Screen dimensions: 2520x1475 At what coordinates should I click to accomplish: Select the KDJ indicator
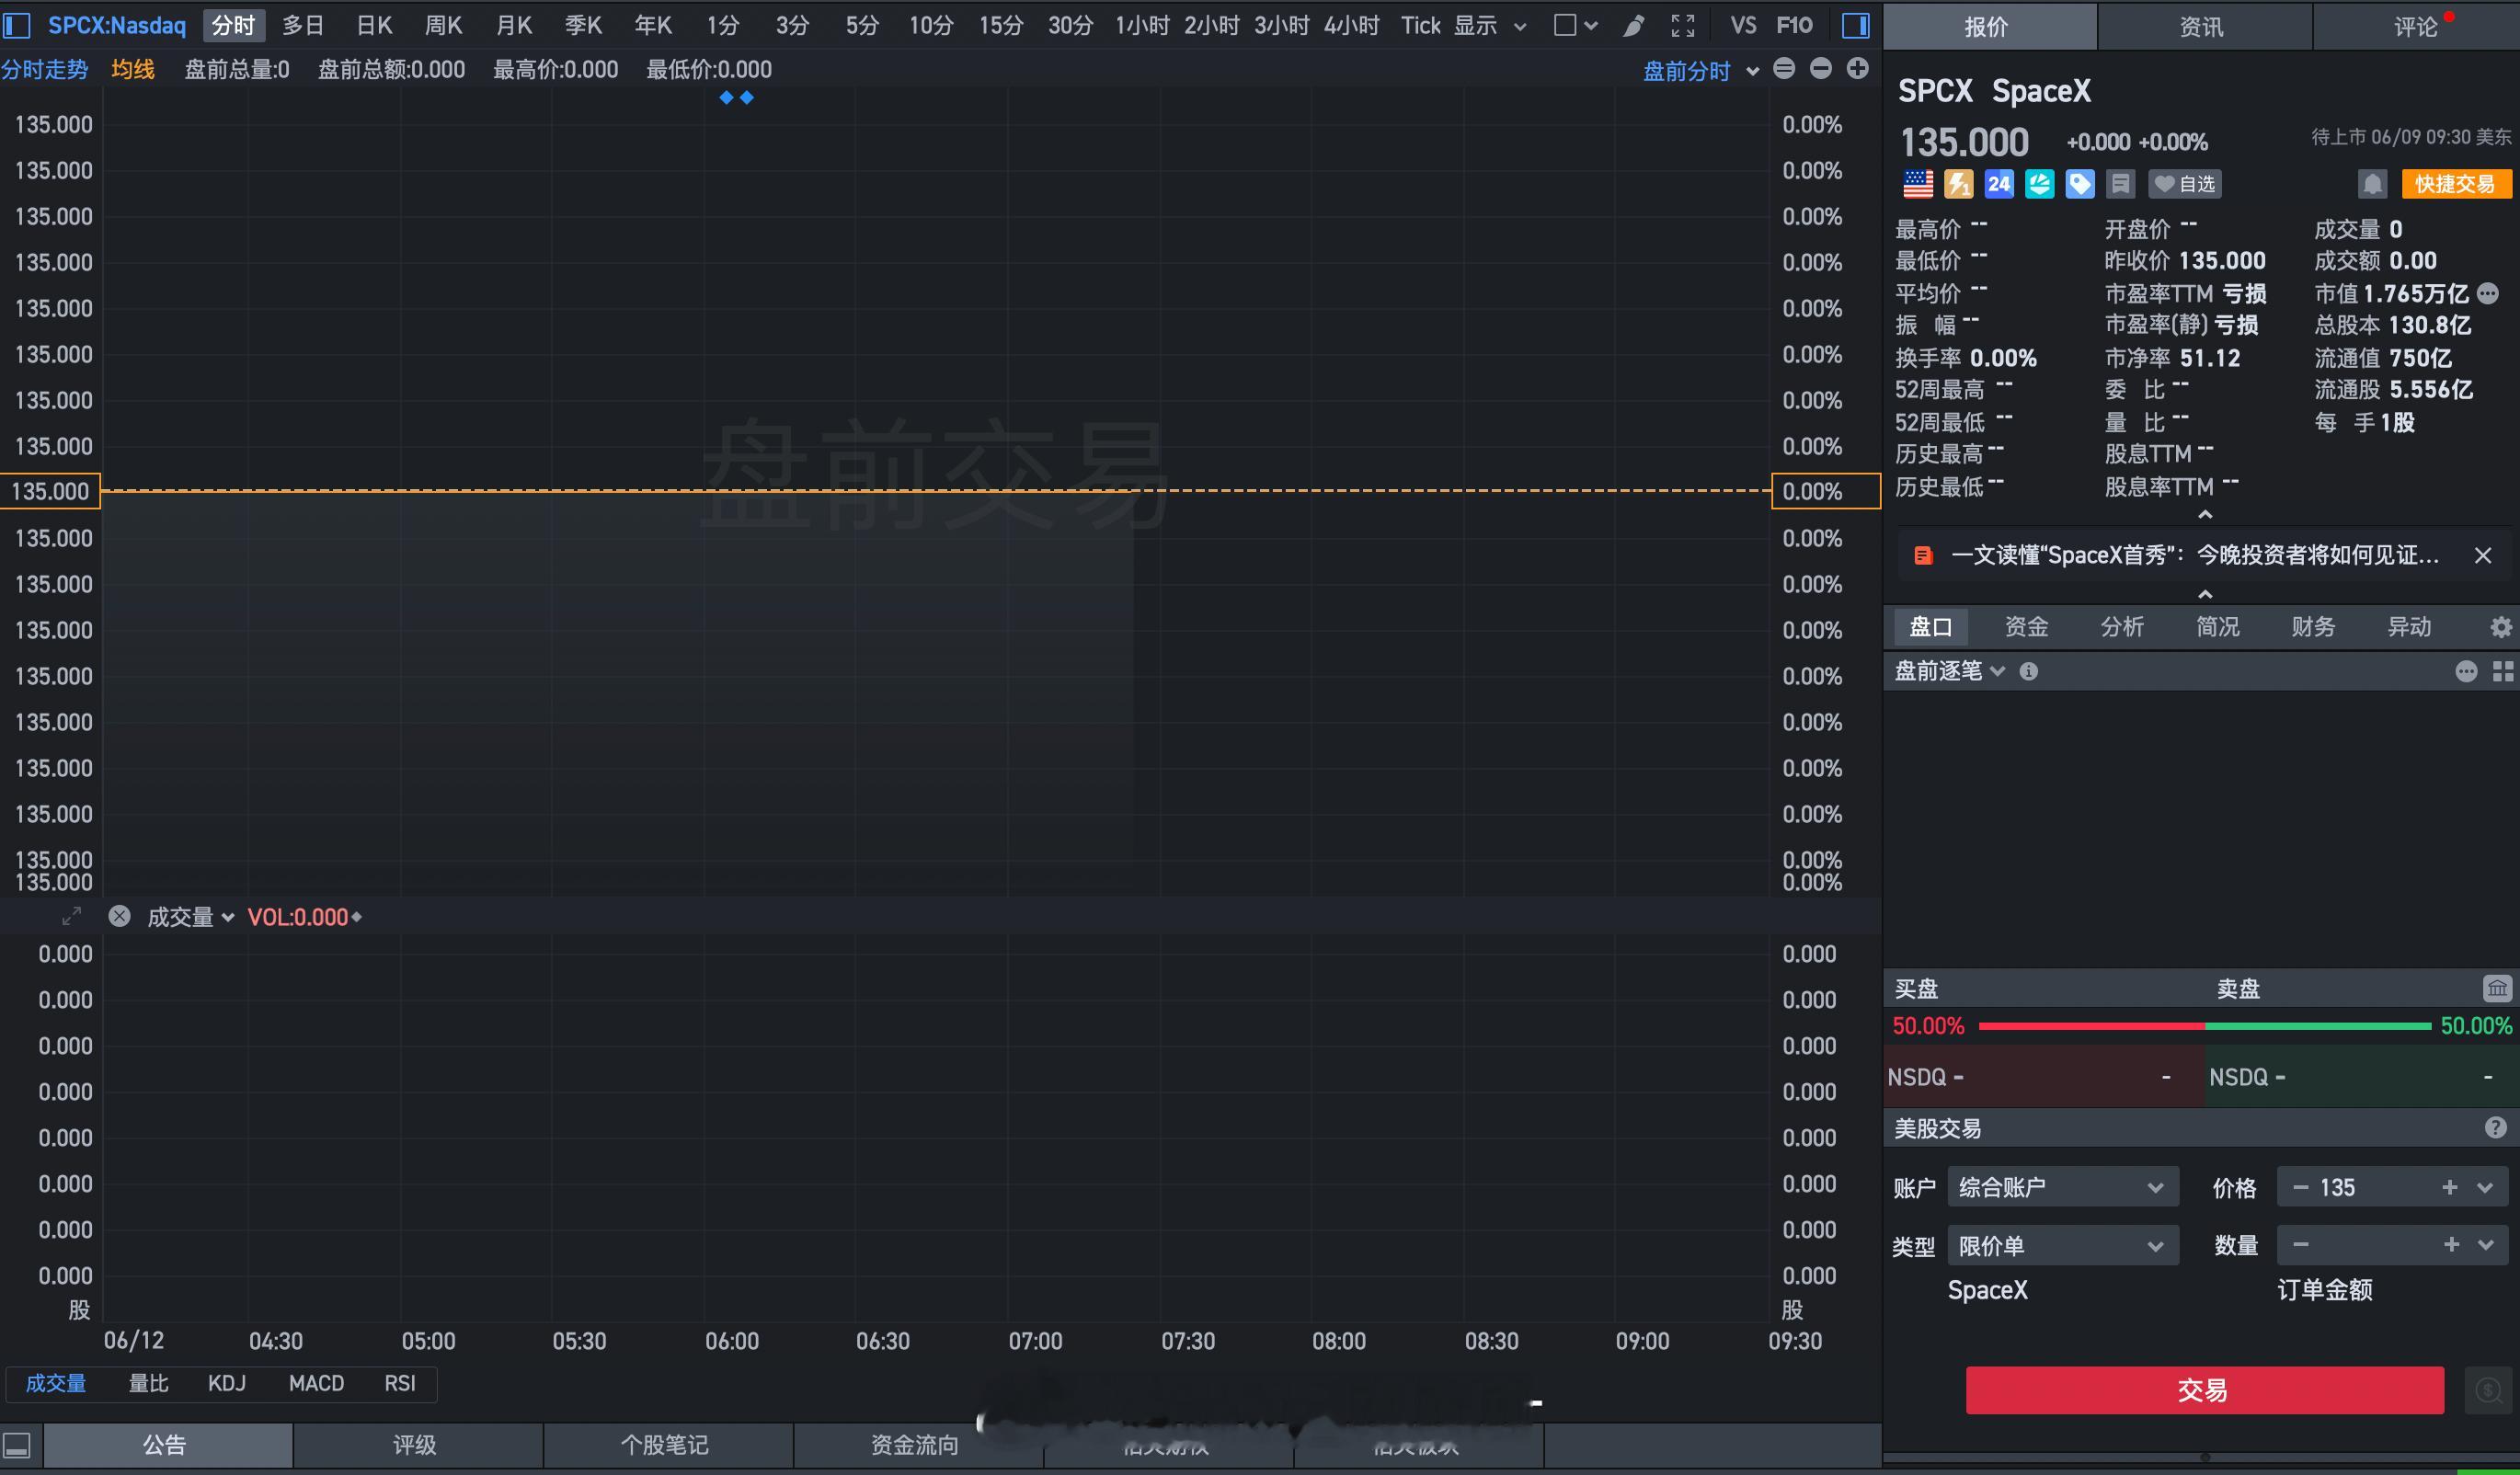point(226,1383)
